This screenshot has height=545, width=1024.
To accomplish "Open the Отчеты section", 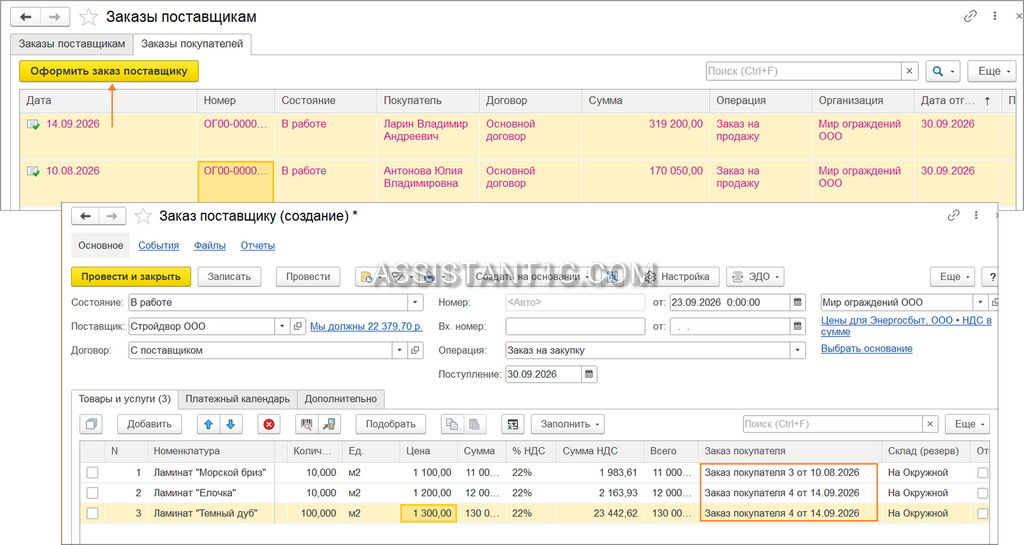I will 257,245.
